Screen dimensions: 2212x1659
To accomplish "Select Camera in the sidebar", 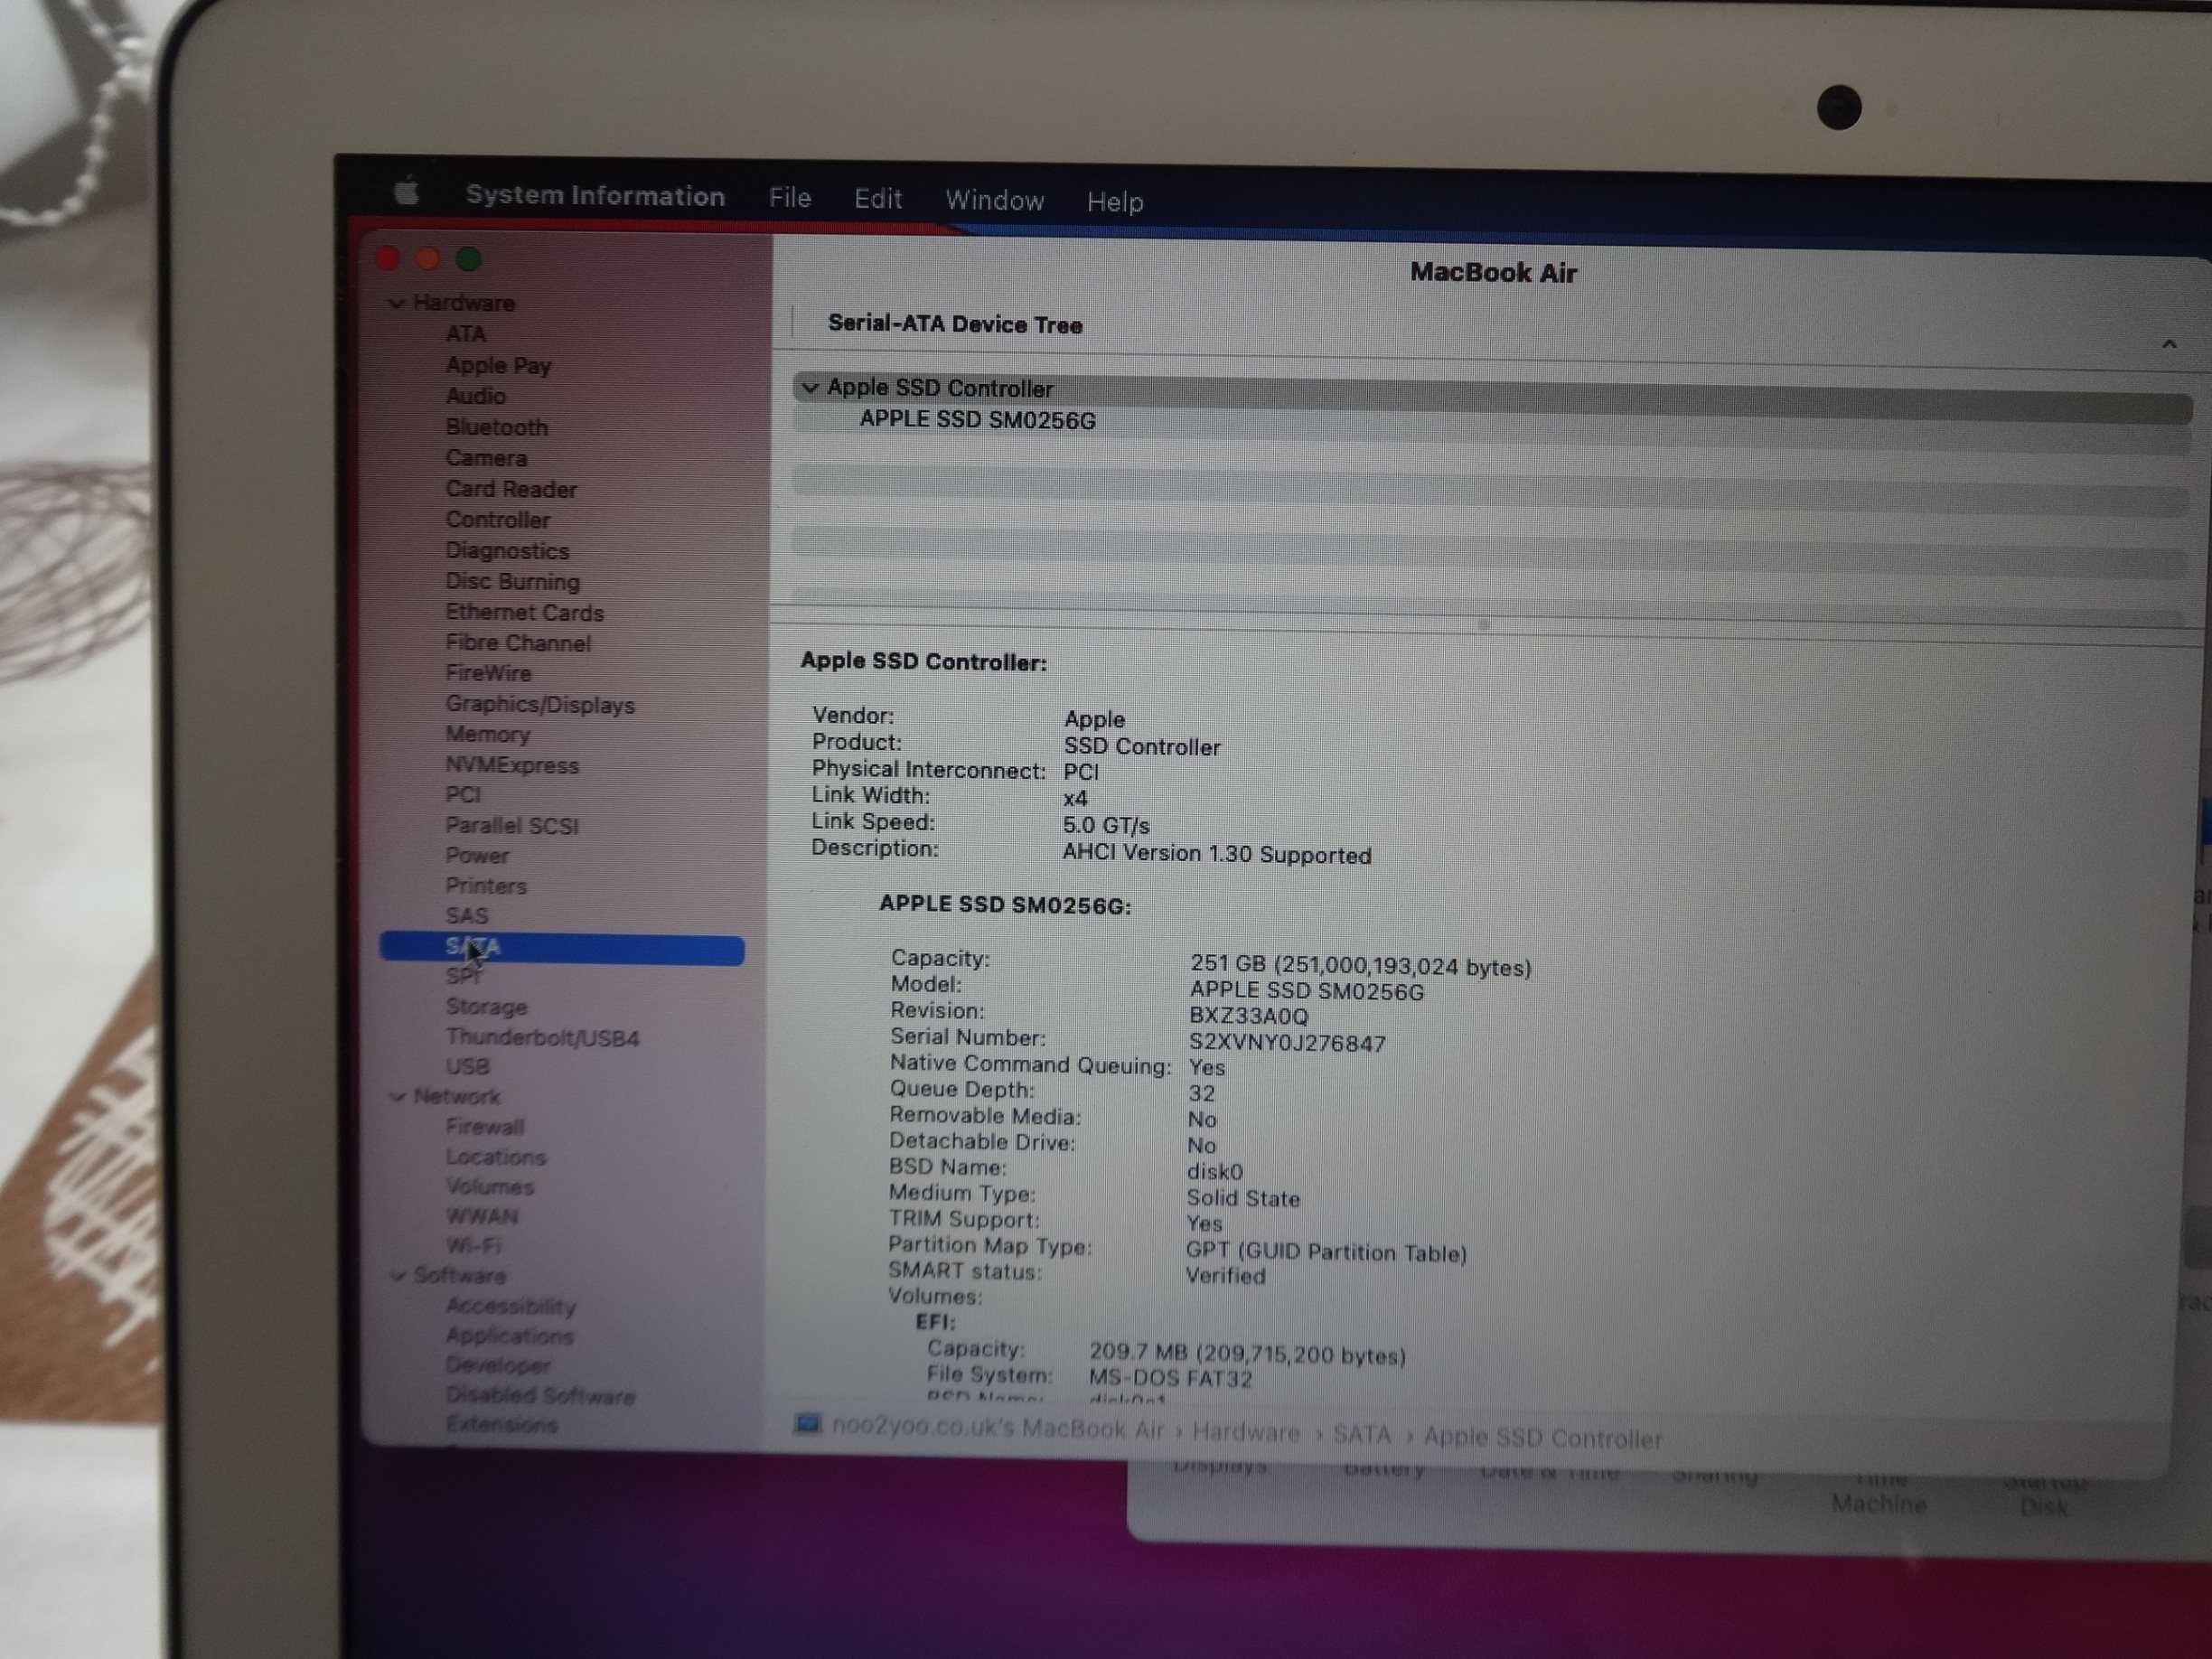I will click(x=486, y=458).
